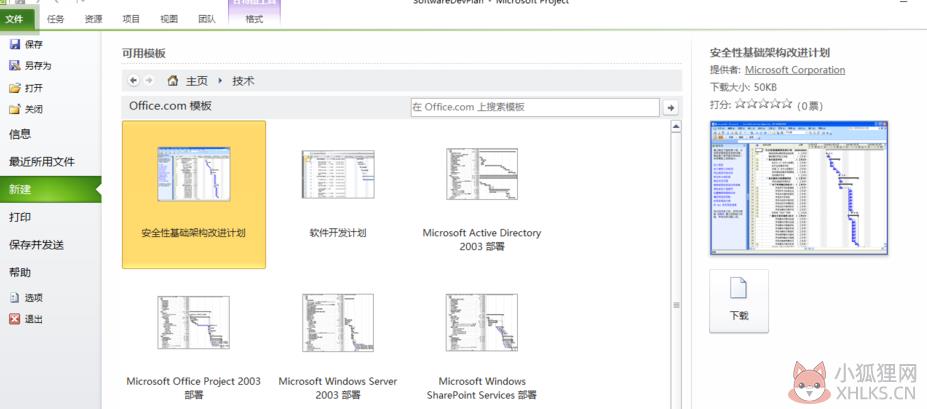Click the 主页 breadcrumb link
The height and width of the screenshot is (409, 927).
coord(197,81)
